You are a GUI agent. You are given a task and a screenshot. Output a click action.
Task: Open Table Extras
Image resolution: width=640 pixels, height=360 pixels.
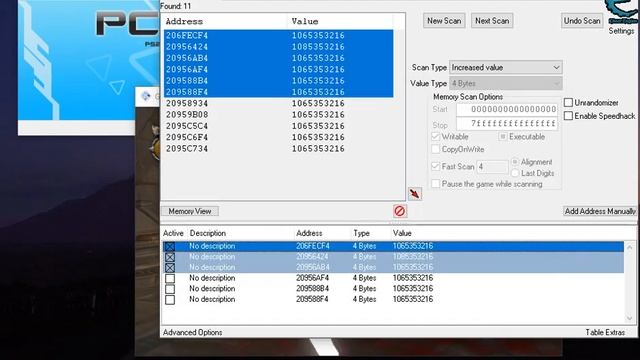coord(605,332)
